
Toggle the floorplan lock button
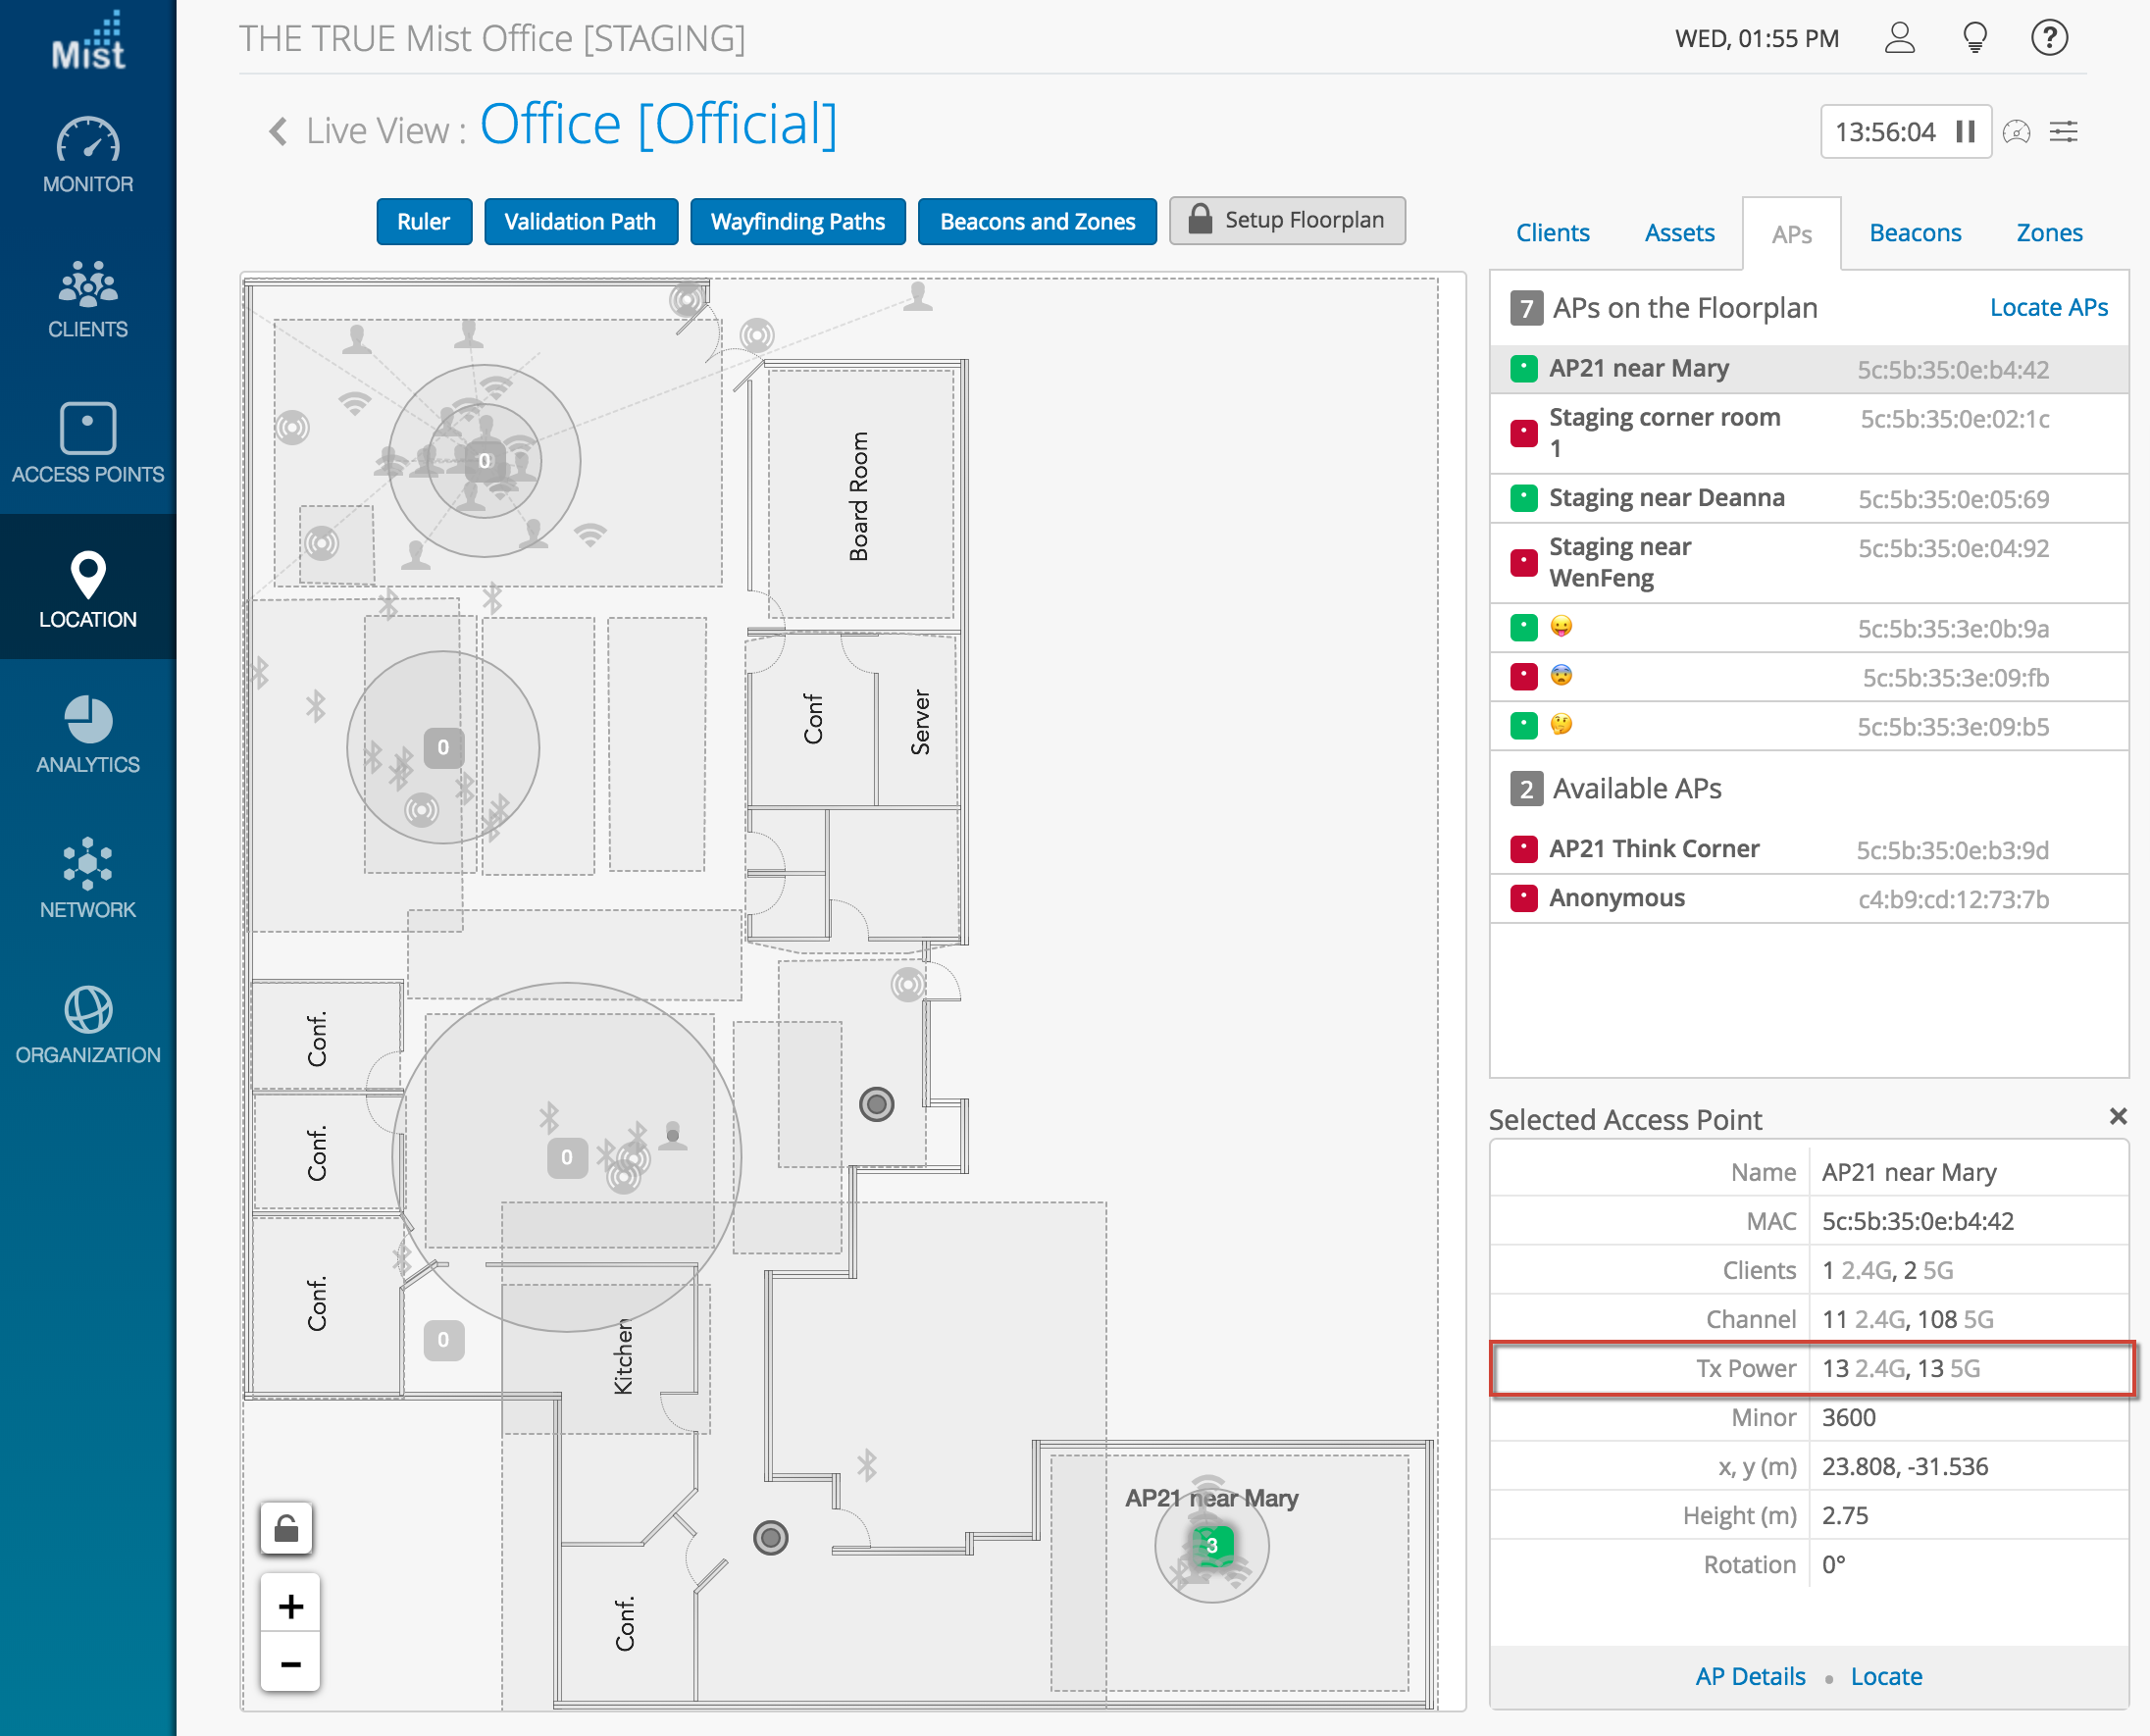click(287, 1529)
